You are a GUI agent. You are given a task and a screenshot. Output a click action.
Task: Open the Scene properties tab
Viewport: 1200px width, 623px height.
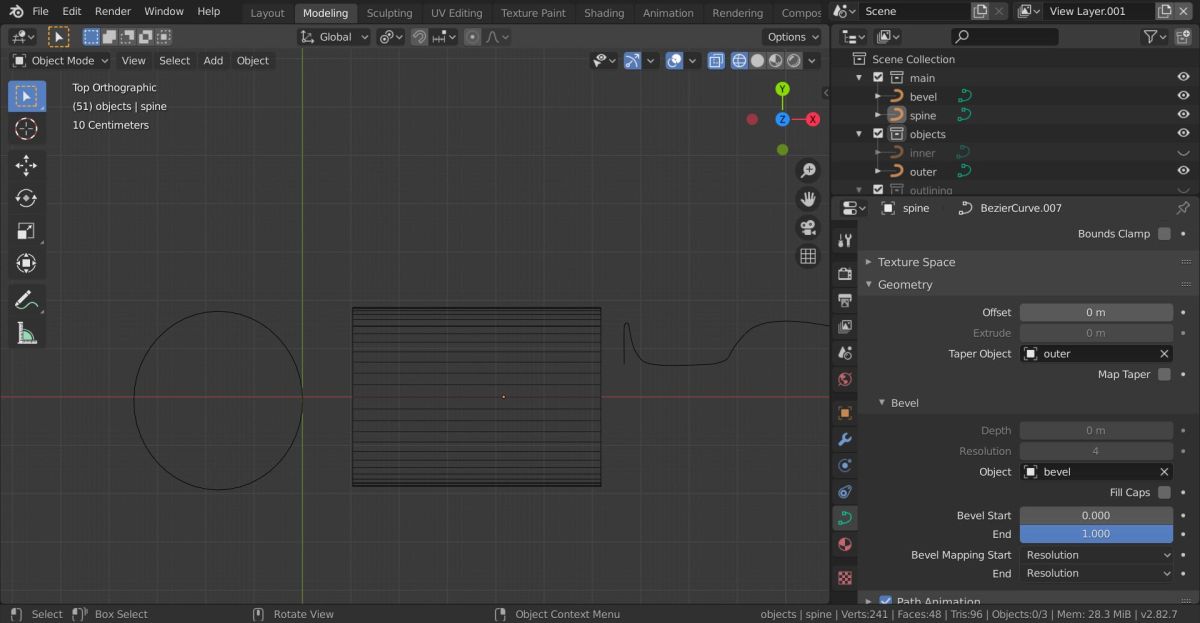point(845,353)
